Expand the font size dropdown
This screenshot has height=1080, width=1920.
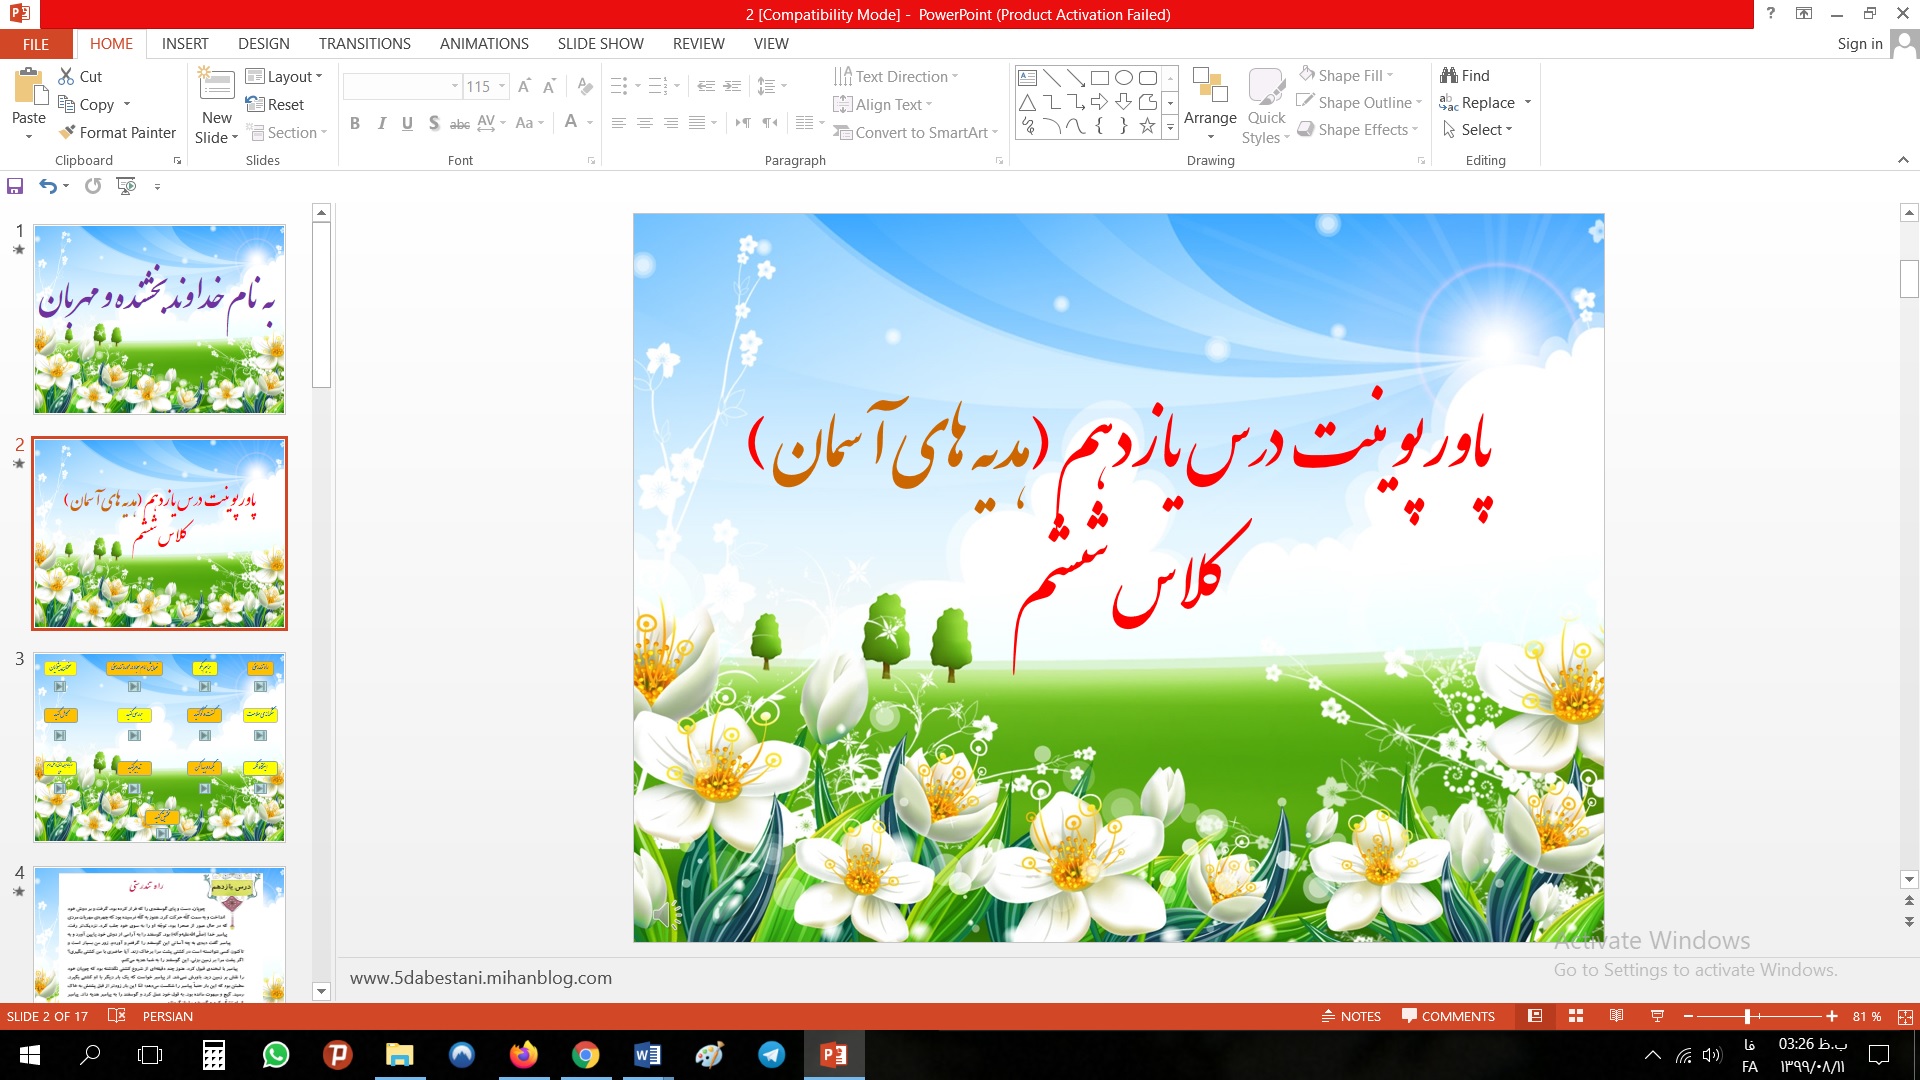(502, 86)
